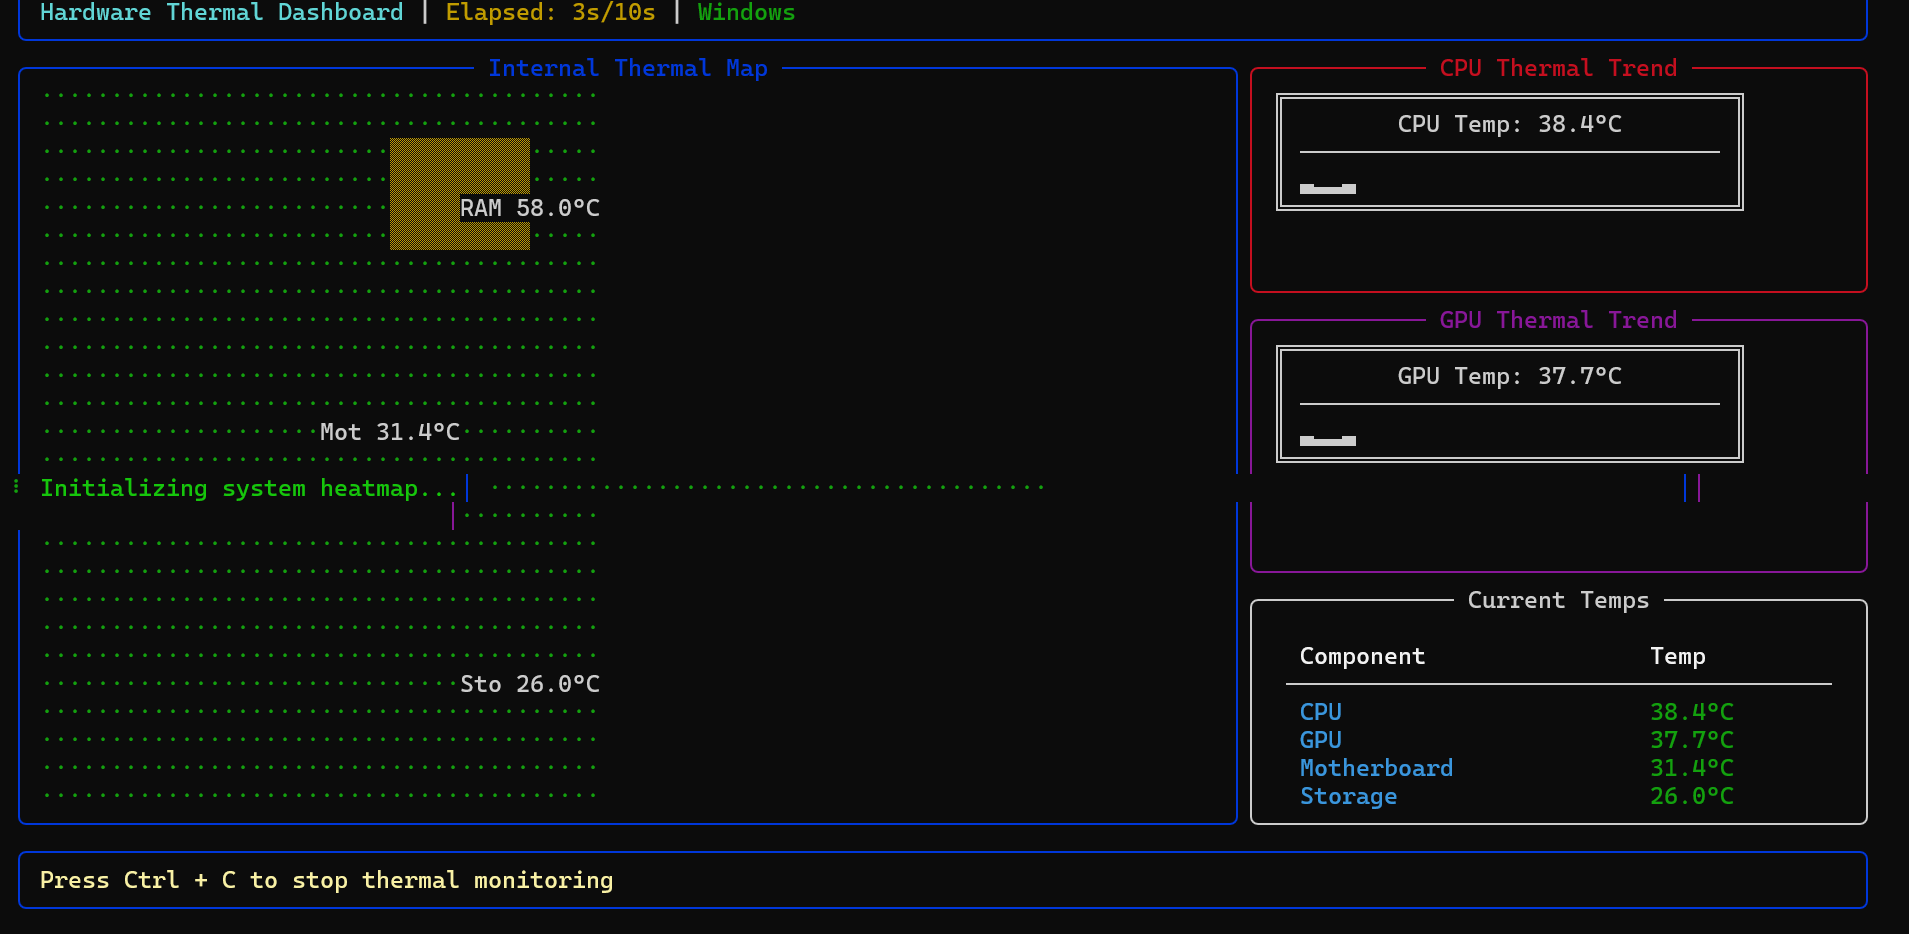
Task: Select the Motherboard component row
Action: (1375, 768)
